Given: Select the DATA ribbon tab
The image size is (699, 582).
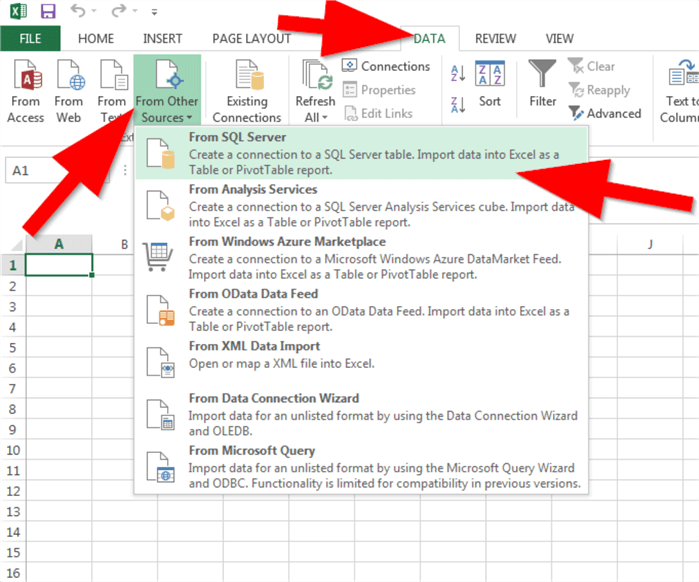Looking at the screenshot, I should pos(429,39).
